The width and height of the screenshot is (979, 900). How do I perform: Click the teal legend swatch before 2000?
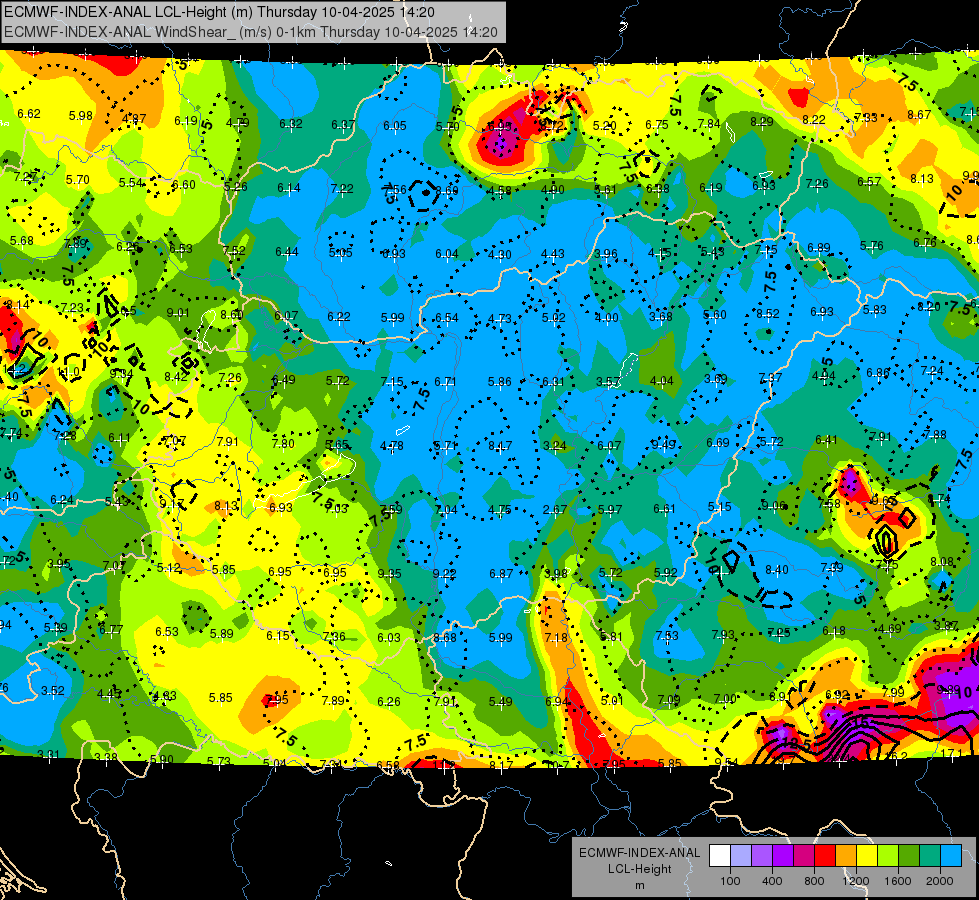point(930,856)
